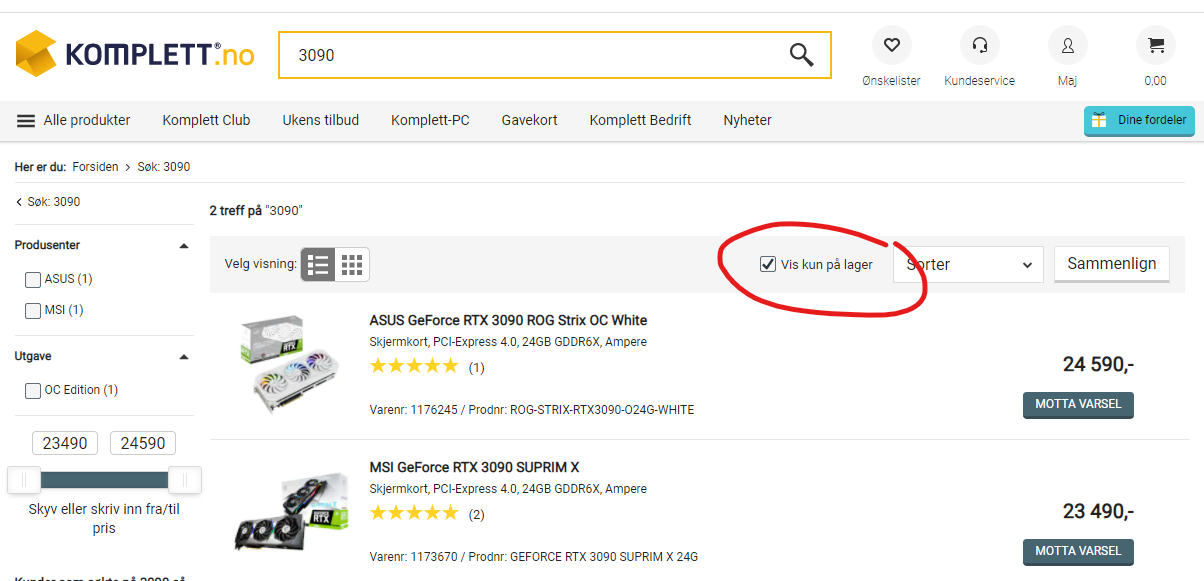Open the shopping cart icon
Image resolution: width=1204 pixels, height=581 pixels.
tap(1155, 45)
